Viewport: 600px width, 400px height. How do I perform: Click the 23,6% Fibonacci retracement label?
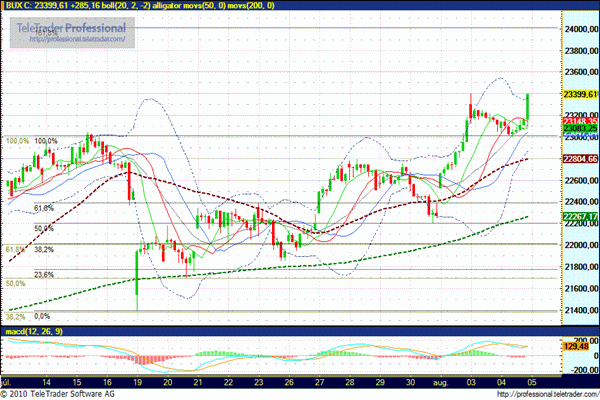43,274
